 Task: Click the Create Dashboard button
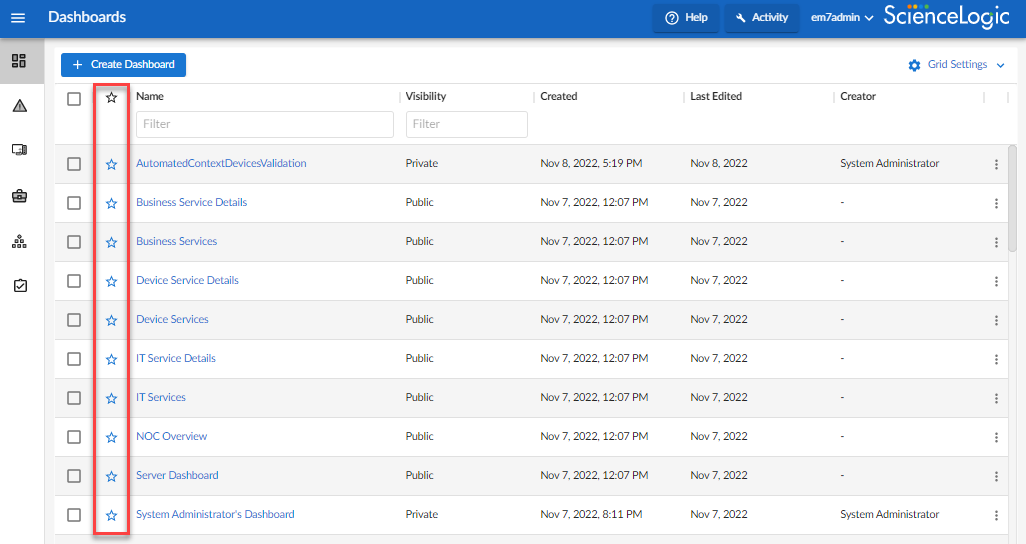point(123,65)
